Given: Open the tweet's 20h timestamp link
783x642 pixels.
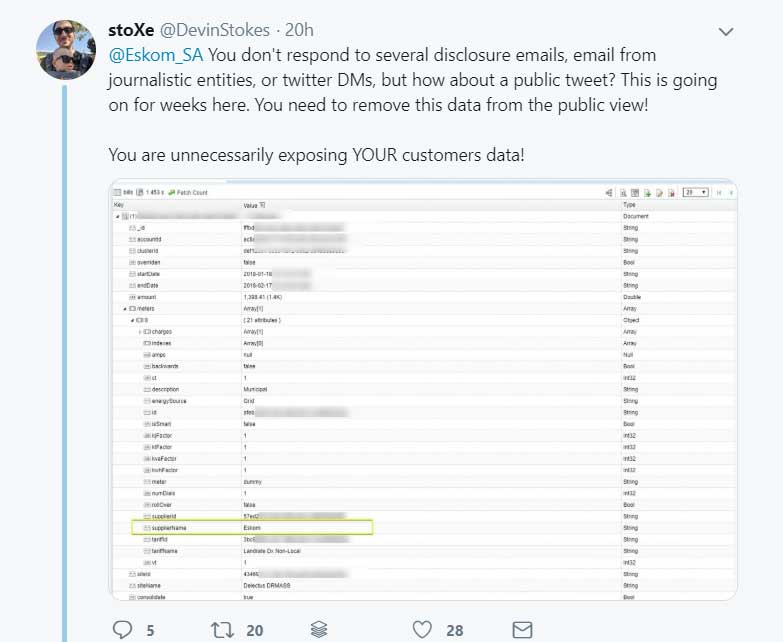Looking at the screenshot, I should [299, 30].
